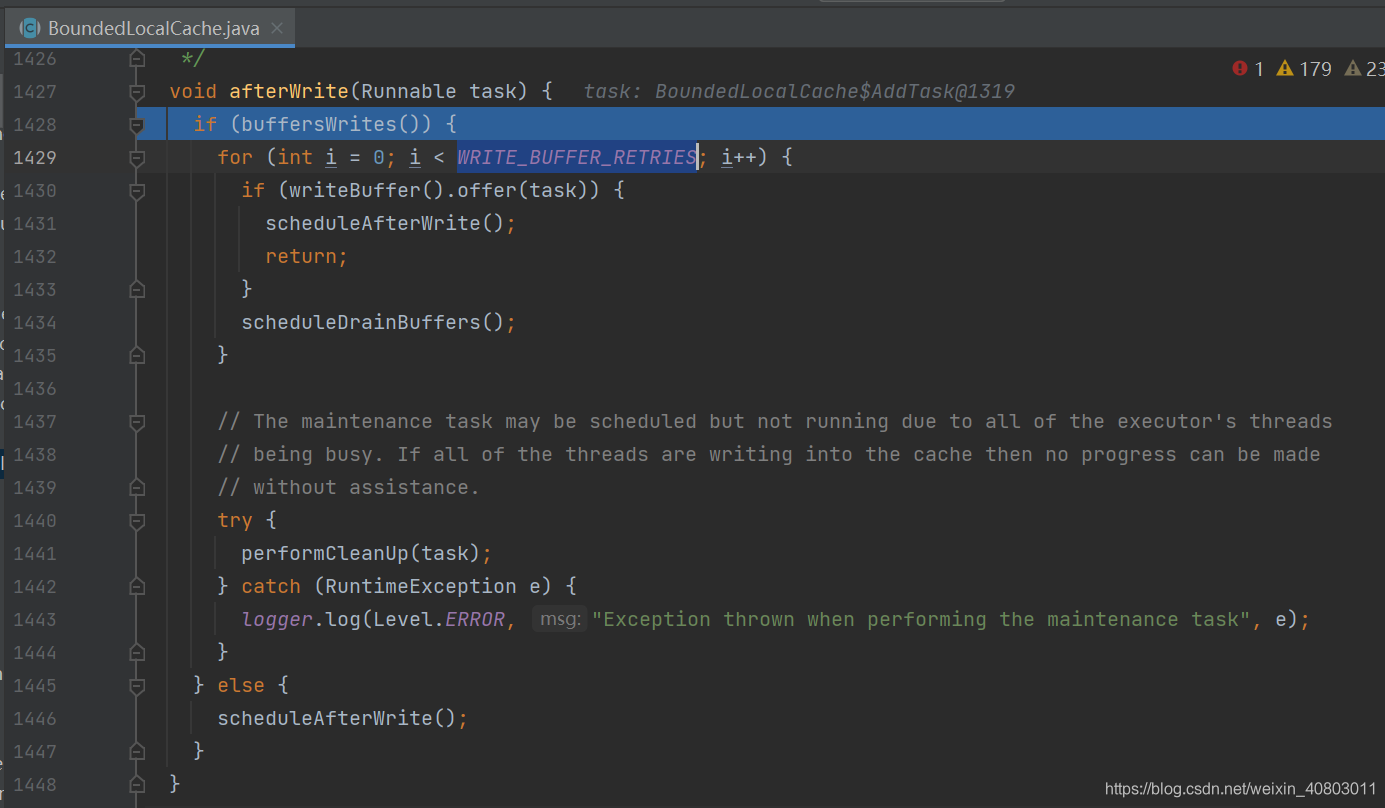
Task: Click the scheduleDrainBuffers() call
Action: coord(373,323)
